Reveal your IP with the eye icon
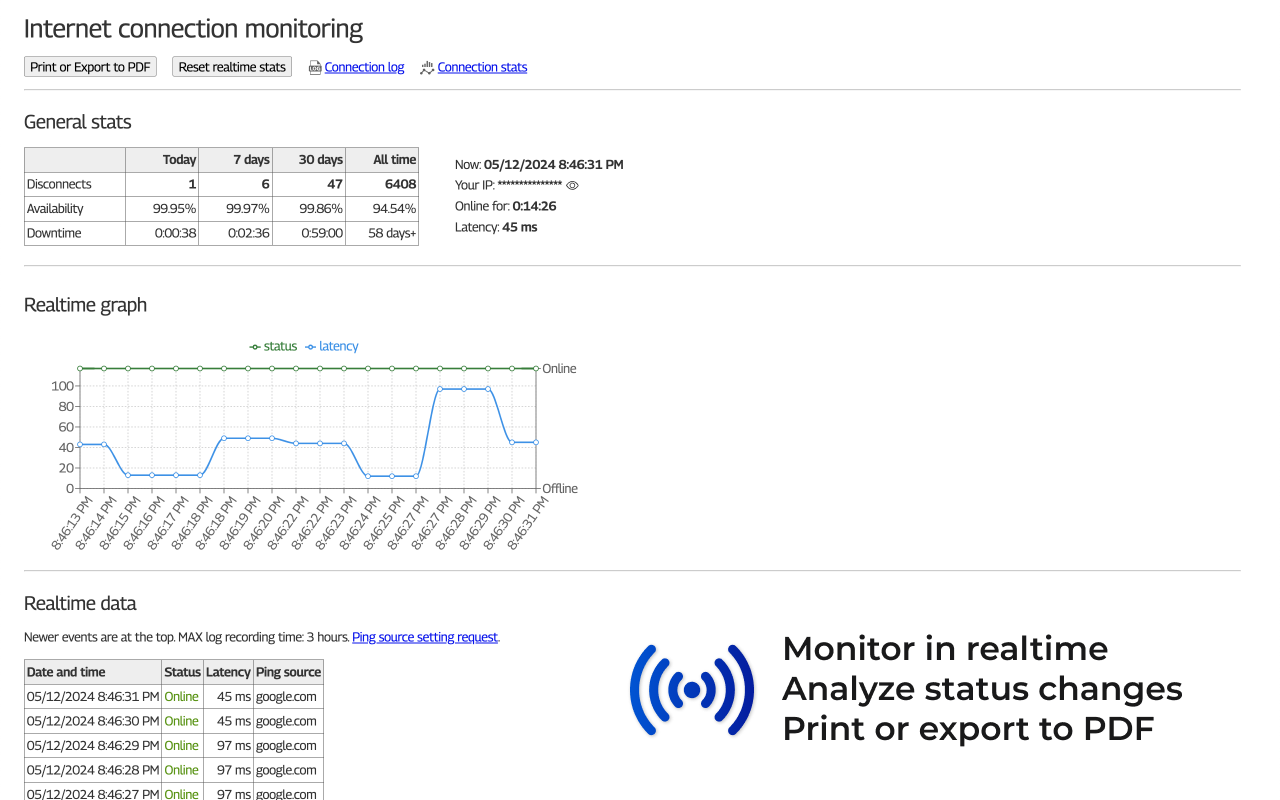Image resolution: width=1280 pixels, height=800 pixels. 571,185
